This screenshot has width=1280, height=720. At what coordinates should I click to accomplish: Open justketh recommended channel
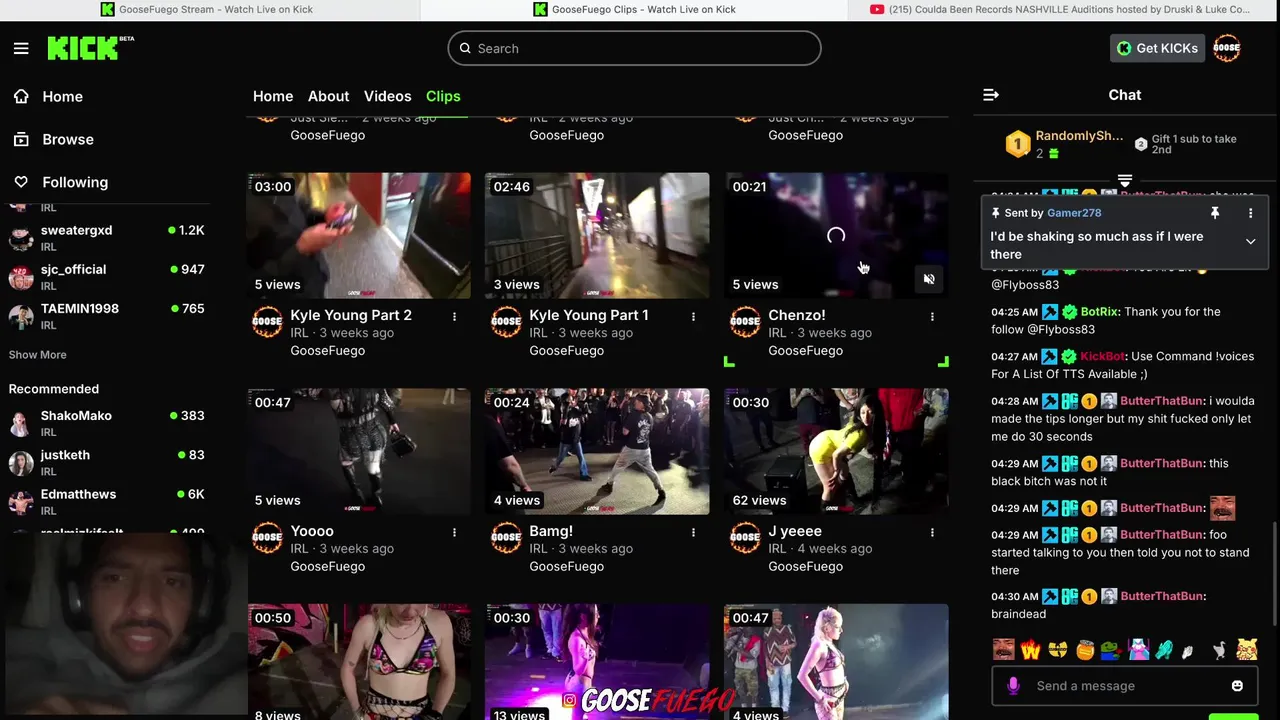click(106, 462)
